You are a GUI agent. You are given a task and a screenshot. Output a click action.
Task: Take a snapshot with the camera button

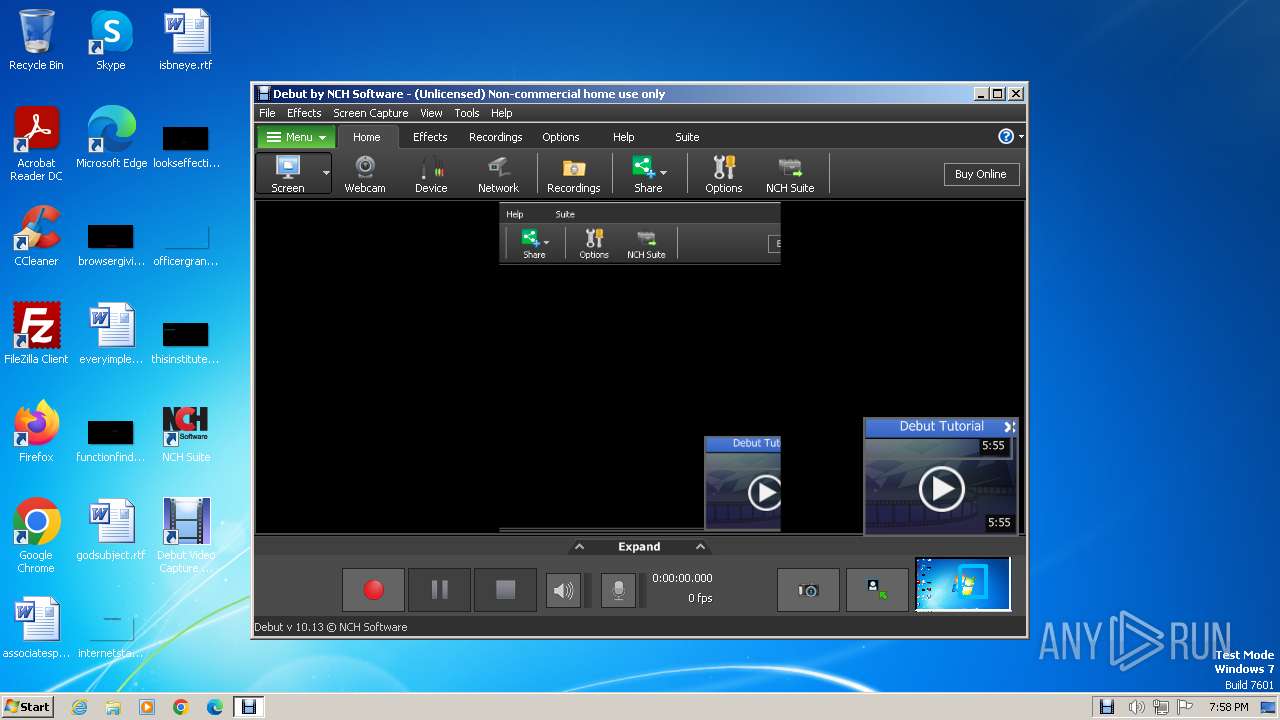tap(808, 590)
